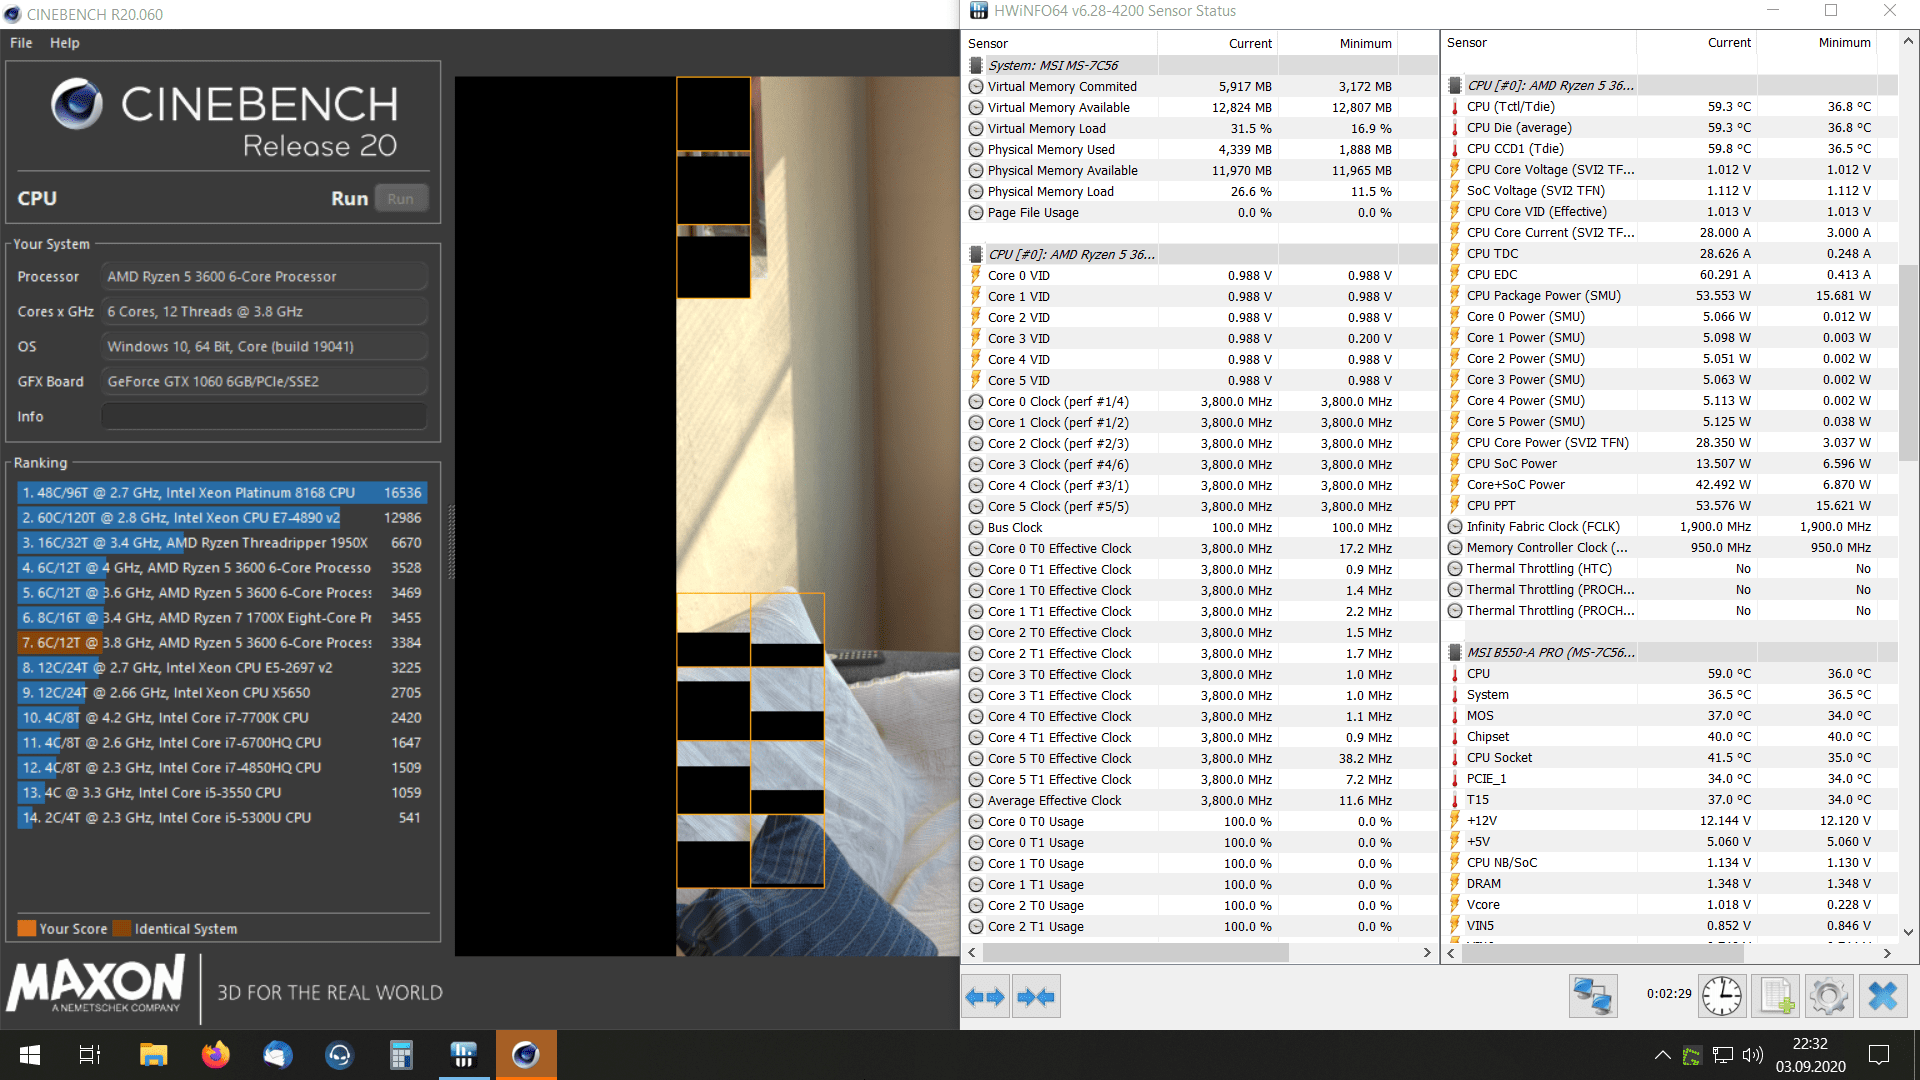Click right panel Minimum column header
This screenshot has width=1920, height=1080.
(1817, 43)
